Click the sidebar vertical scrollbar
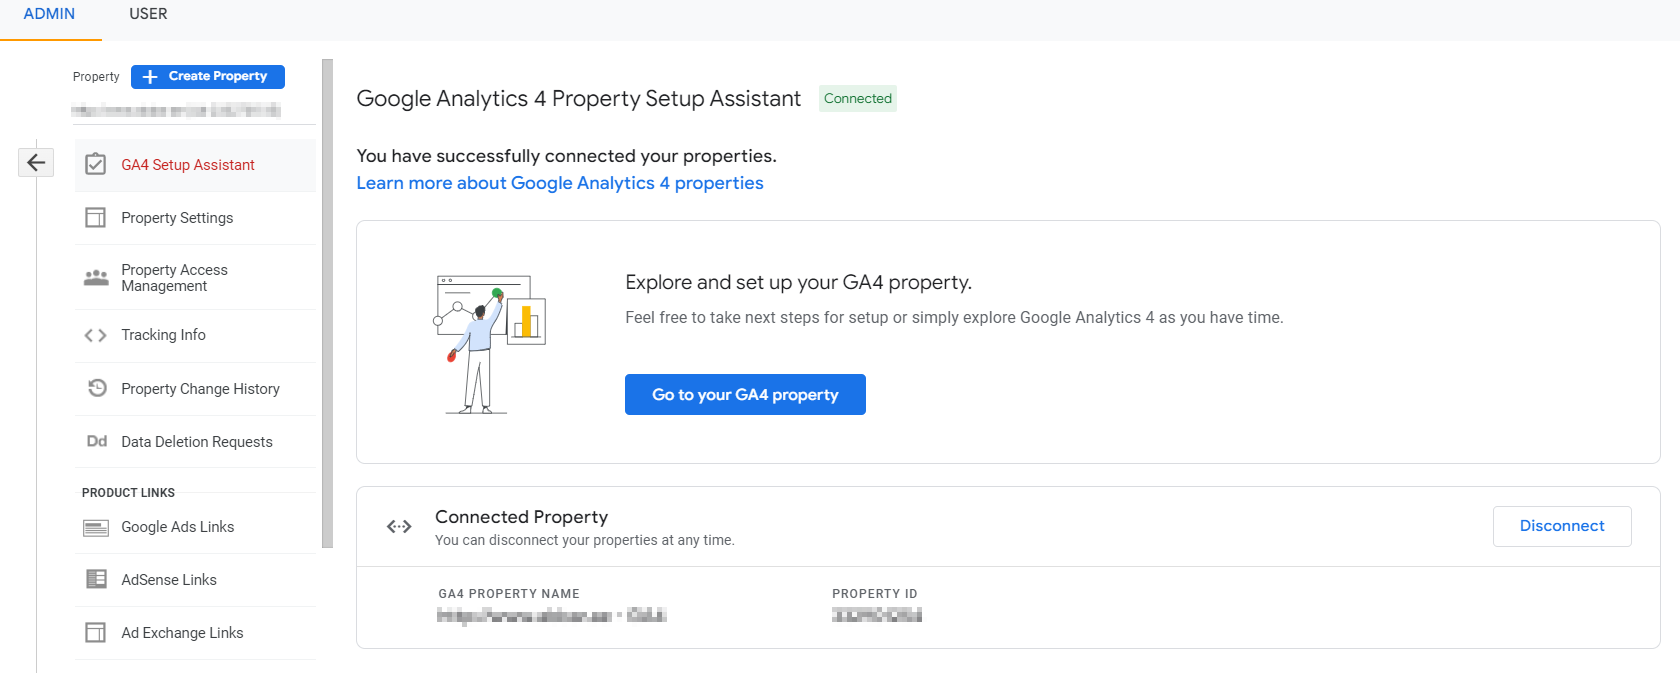Viewport: 1680px width, 673px height. click(x=327, y=303)
